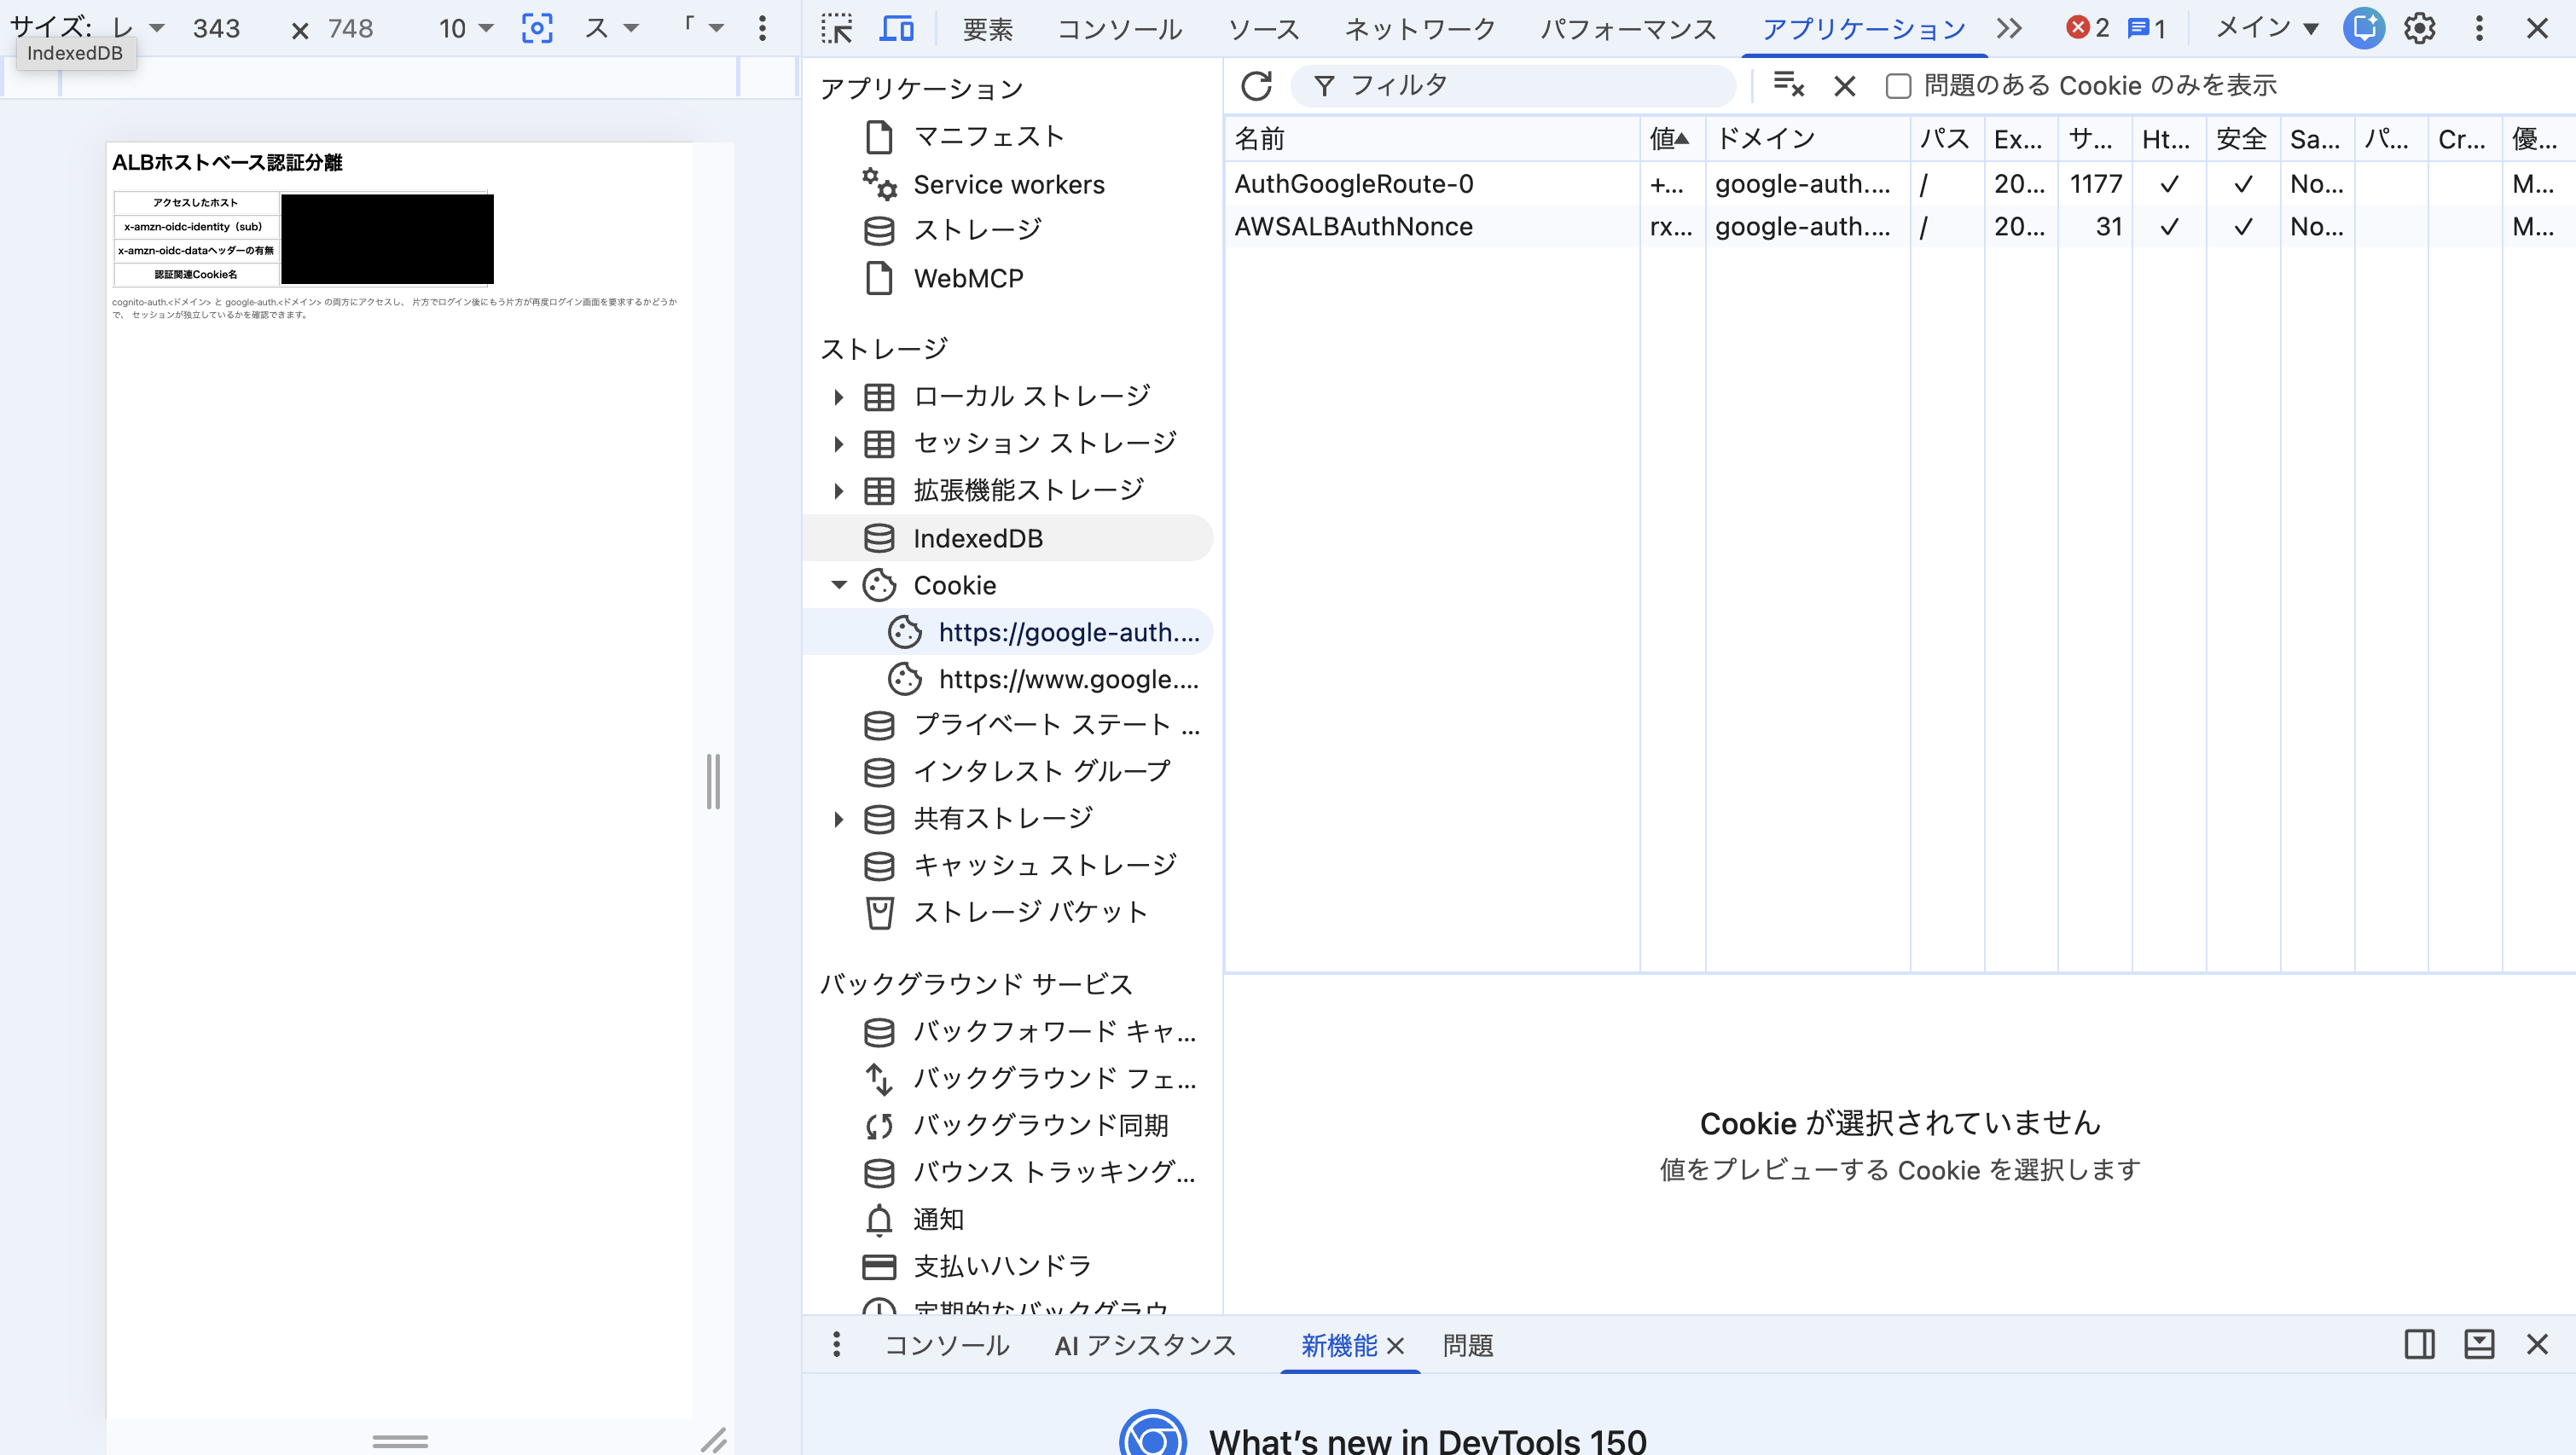The image size is (2576, 1455).
Task: Select the https://google-auth cookie origin
Action: pyautogui.click(x=1008, y=632)
